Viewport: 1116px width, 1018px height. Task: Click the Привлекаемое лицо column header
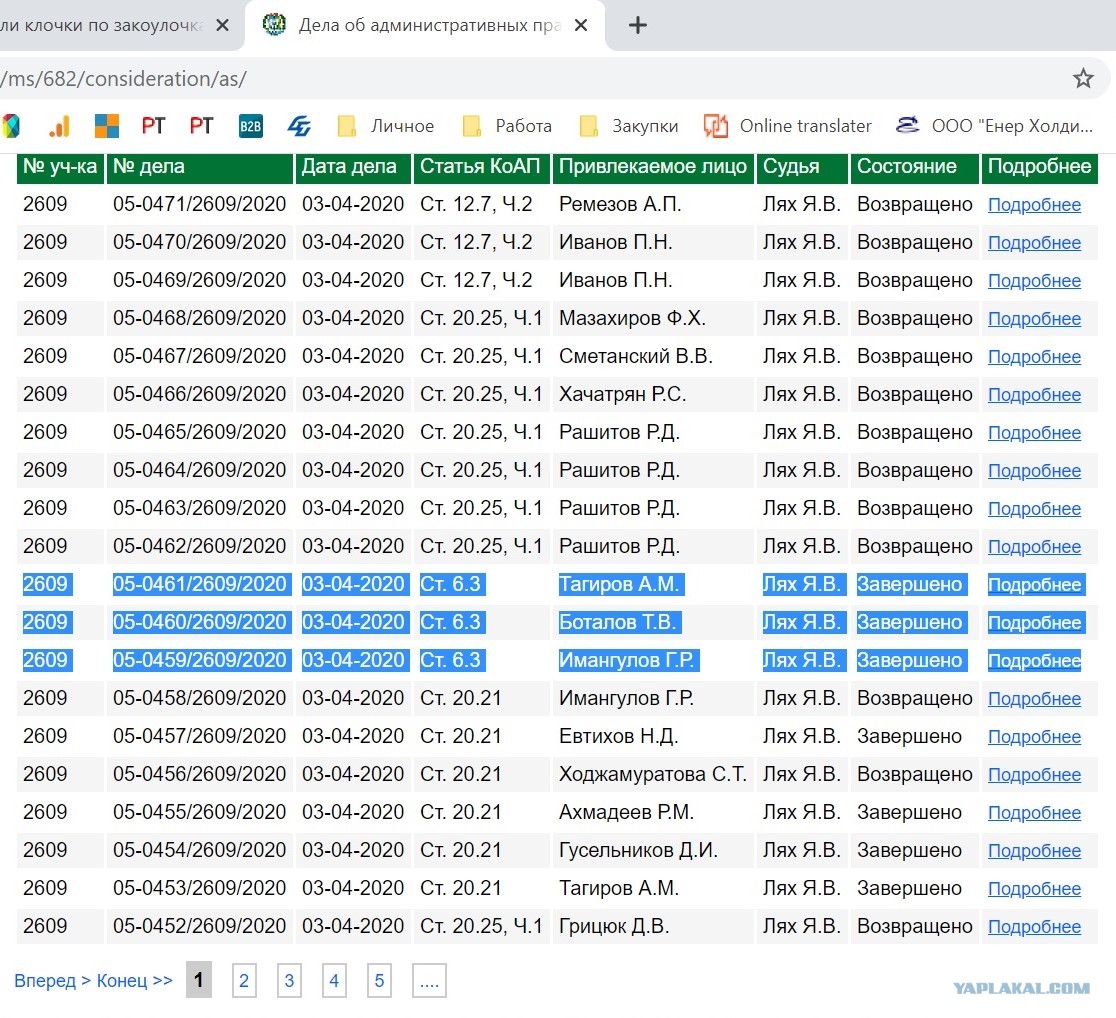click(653, 167)
